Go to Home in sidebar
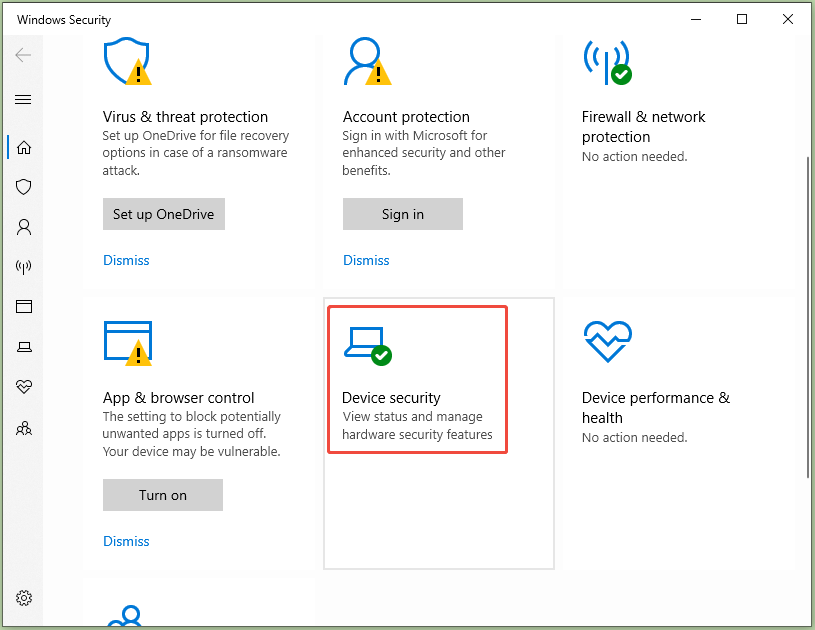The height and width of the screenshot is (630, 815). (24, 148)
